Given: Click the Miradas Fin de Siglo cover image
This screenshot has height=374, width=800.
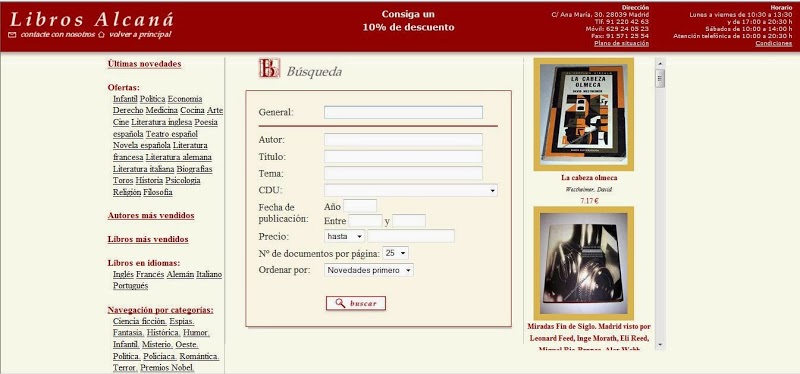Looking at the screenshot, I should pos(583,263).
